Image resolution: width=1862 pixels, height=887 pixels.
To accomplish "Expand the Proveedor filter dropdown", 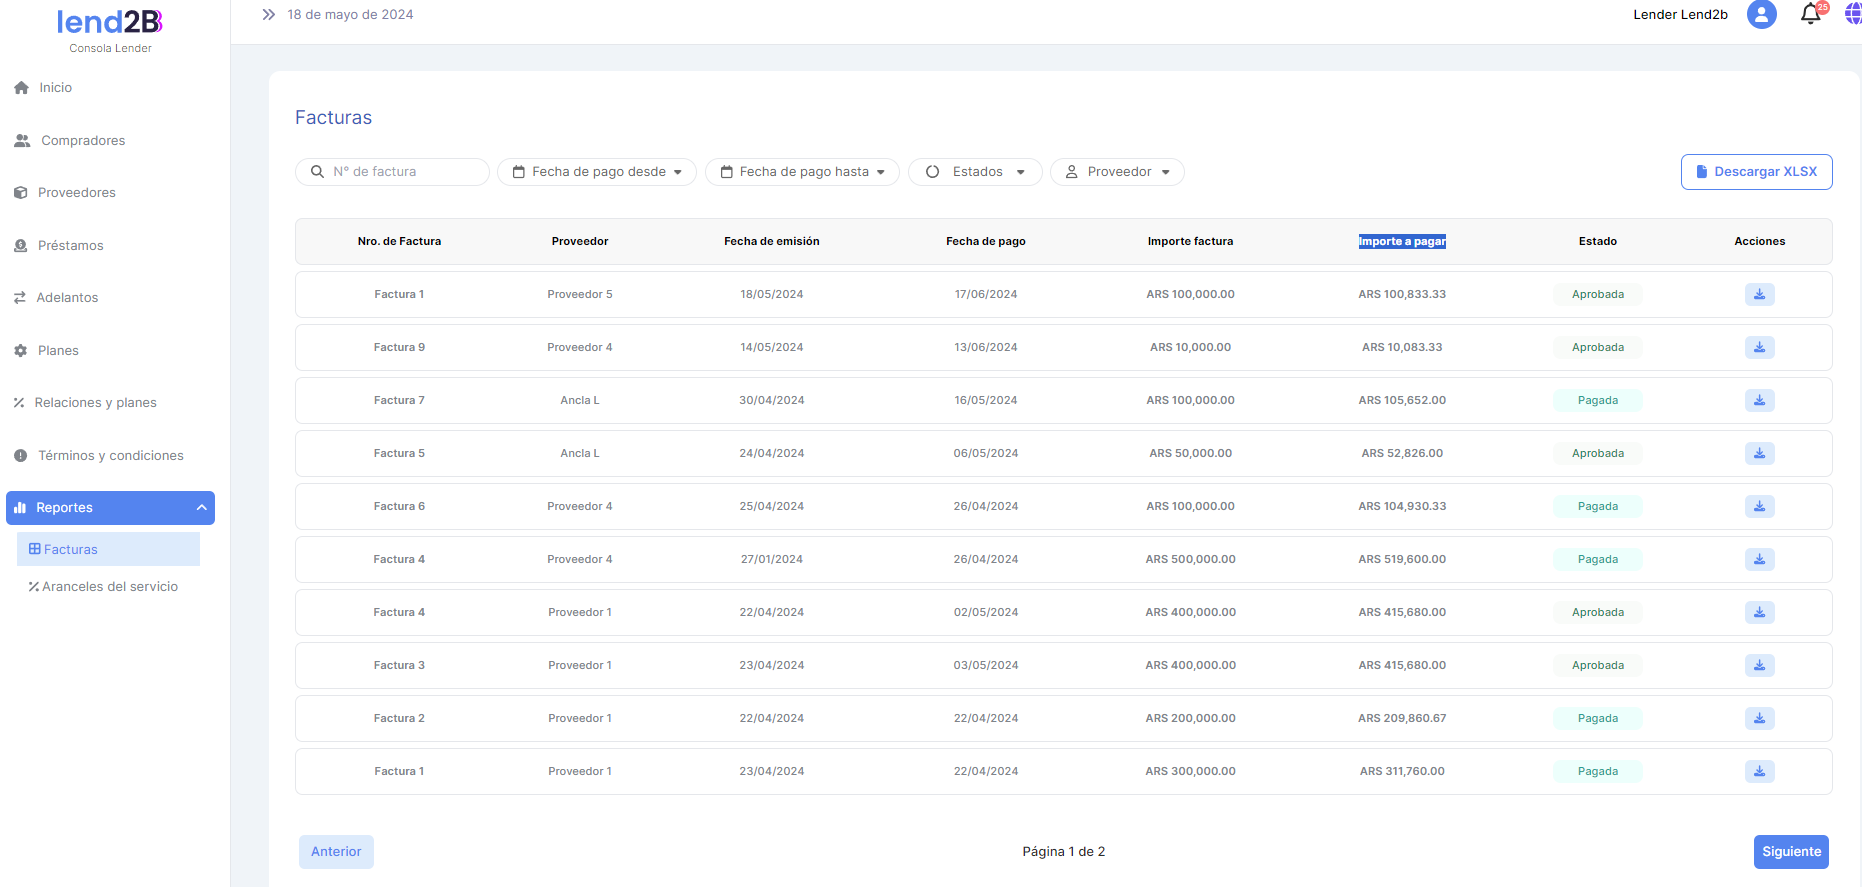I will 1117,172.
